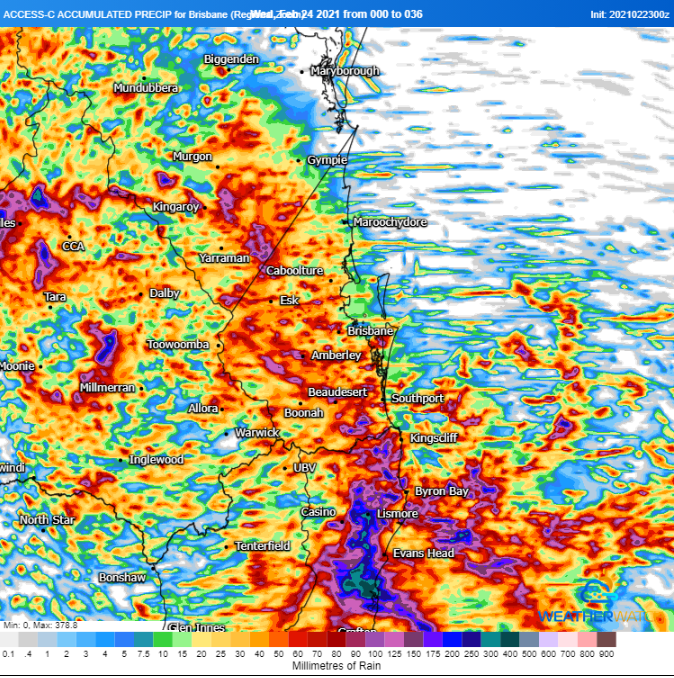Select the bright blue 200 mm legend swatch
674x678 pixels.
point(452,640)
